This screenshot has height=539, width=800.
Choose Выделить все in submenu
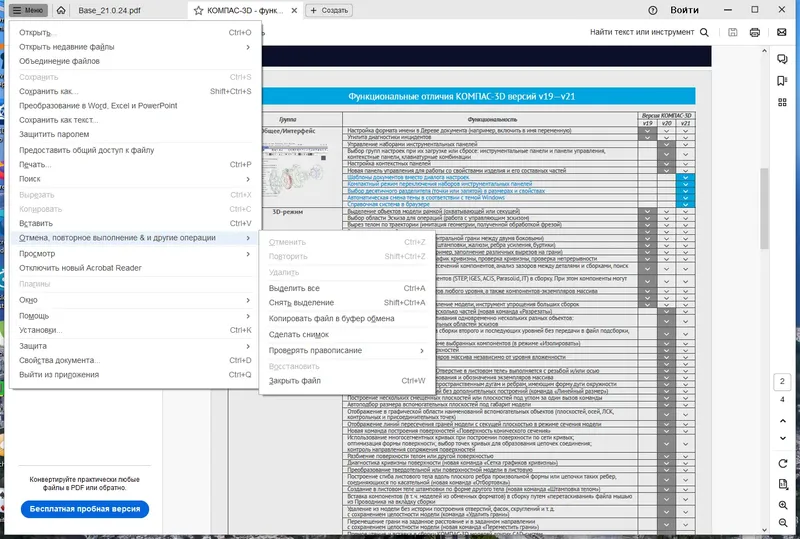[347, 288]
